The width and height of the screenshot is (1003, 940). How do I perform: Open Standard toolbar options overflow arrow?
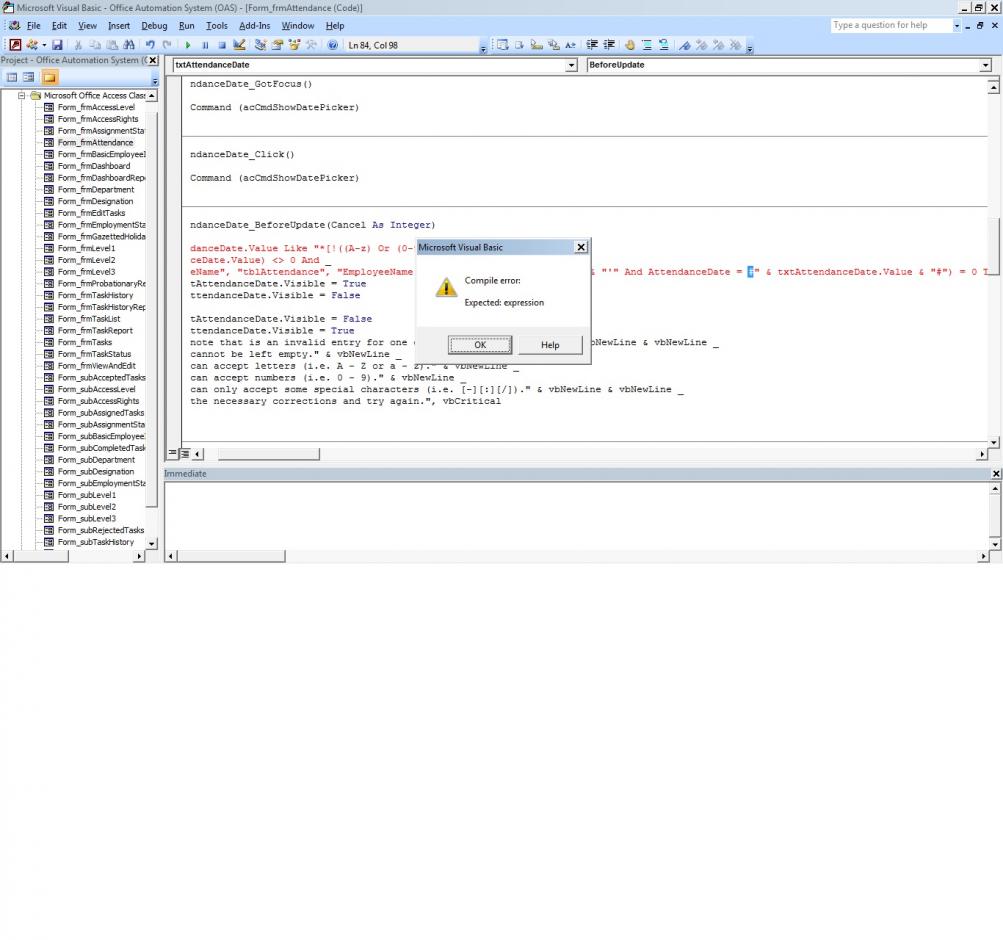(483, 47)
